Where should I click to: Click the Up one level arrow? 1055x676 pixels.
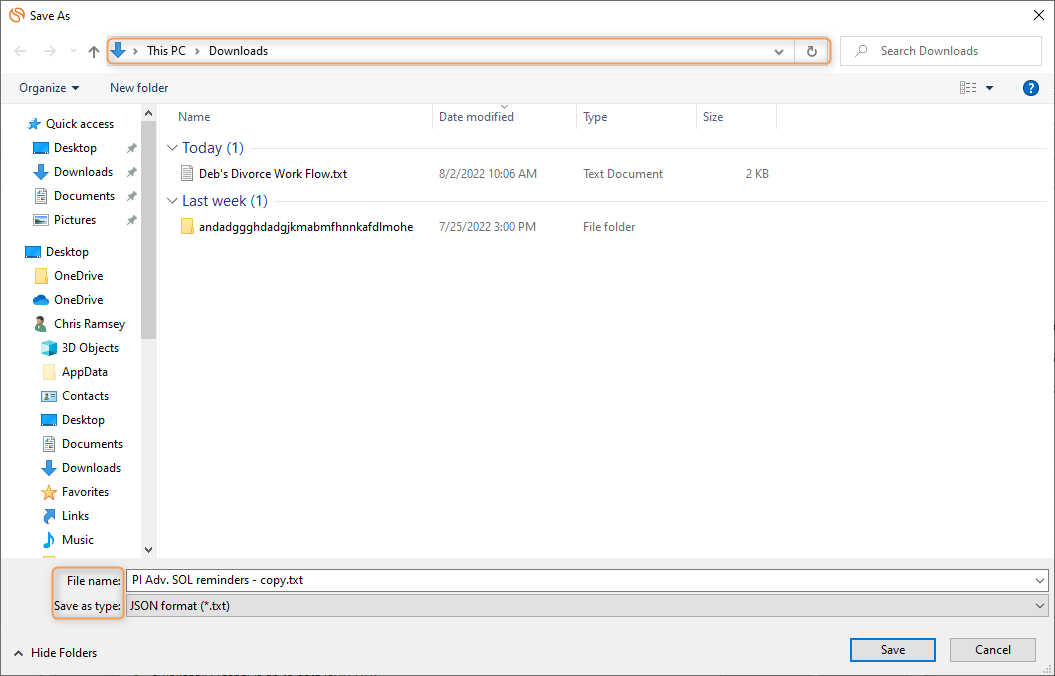click(x=93, y=50)
